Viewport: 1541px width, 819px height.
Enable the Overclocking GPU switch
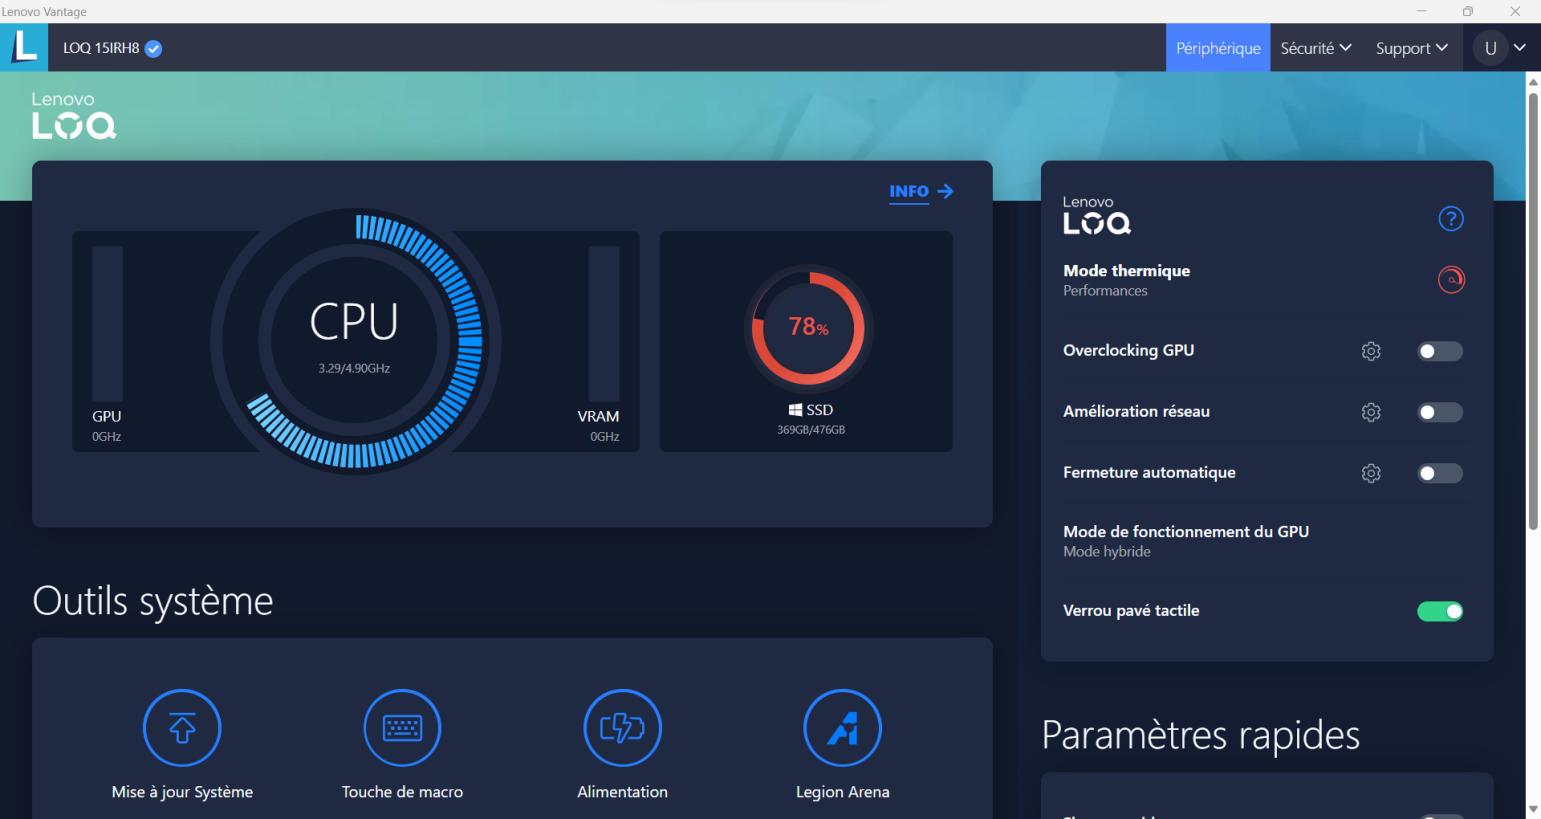pyautogui.click(x=1439, y=351)
